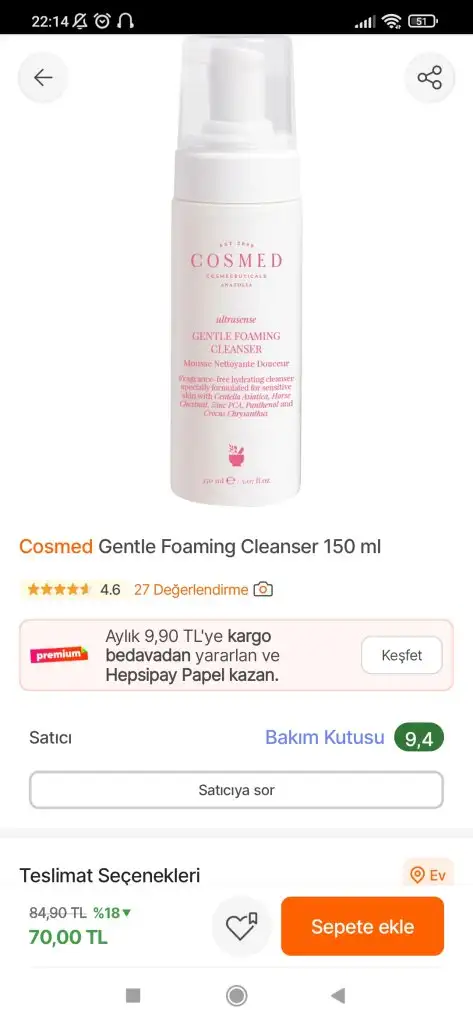This screenshot has height=1024, width=473.
Task: Expand the %18 discount arrow
Action: click(127, 912)
